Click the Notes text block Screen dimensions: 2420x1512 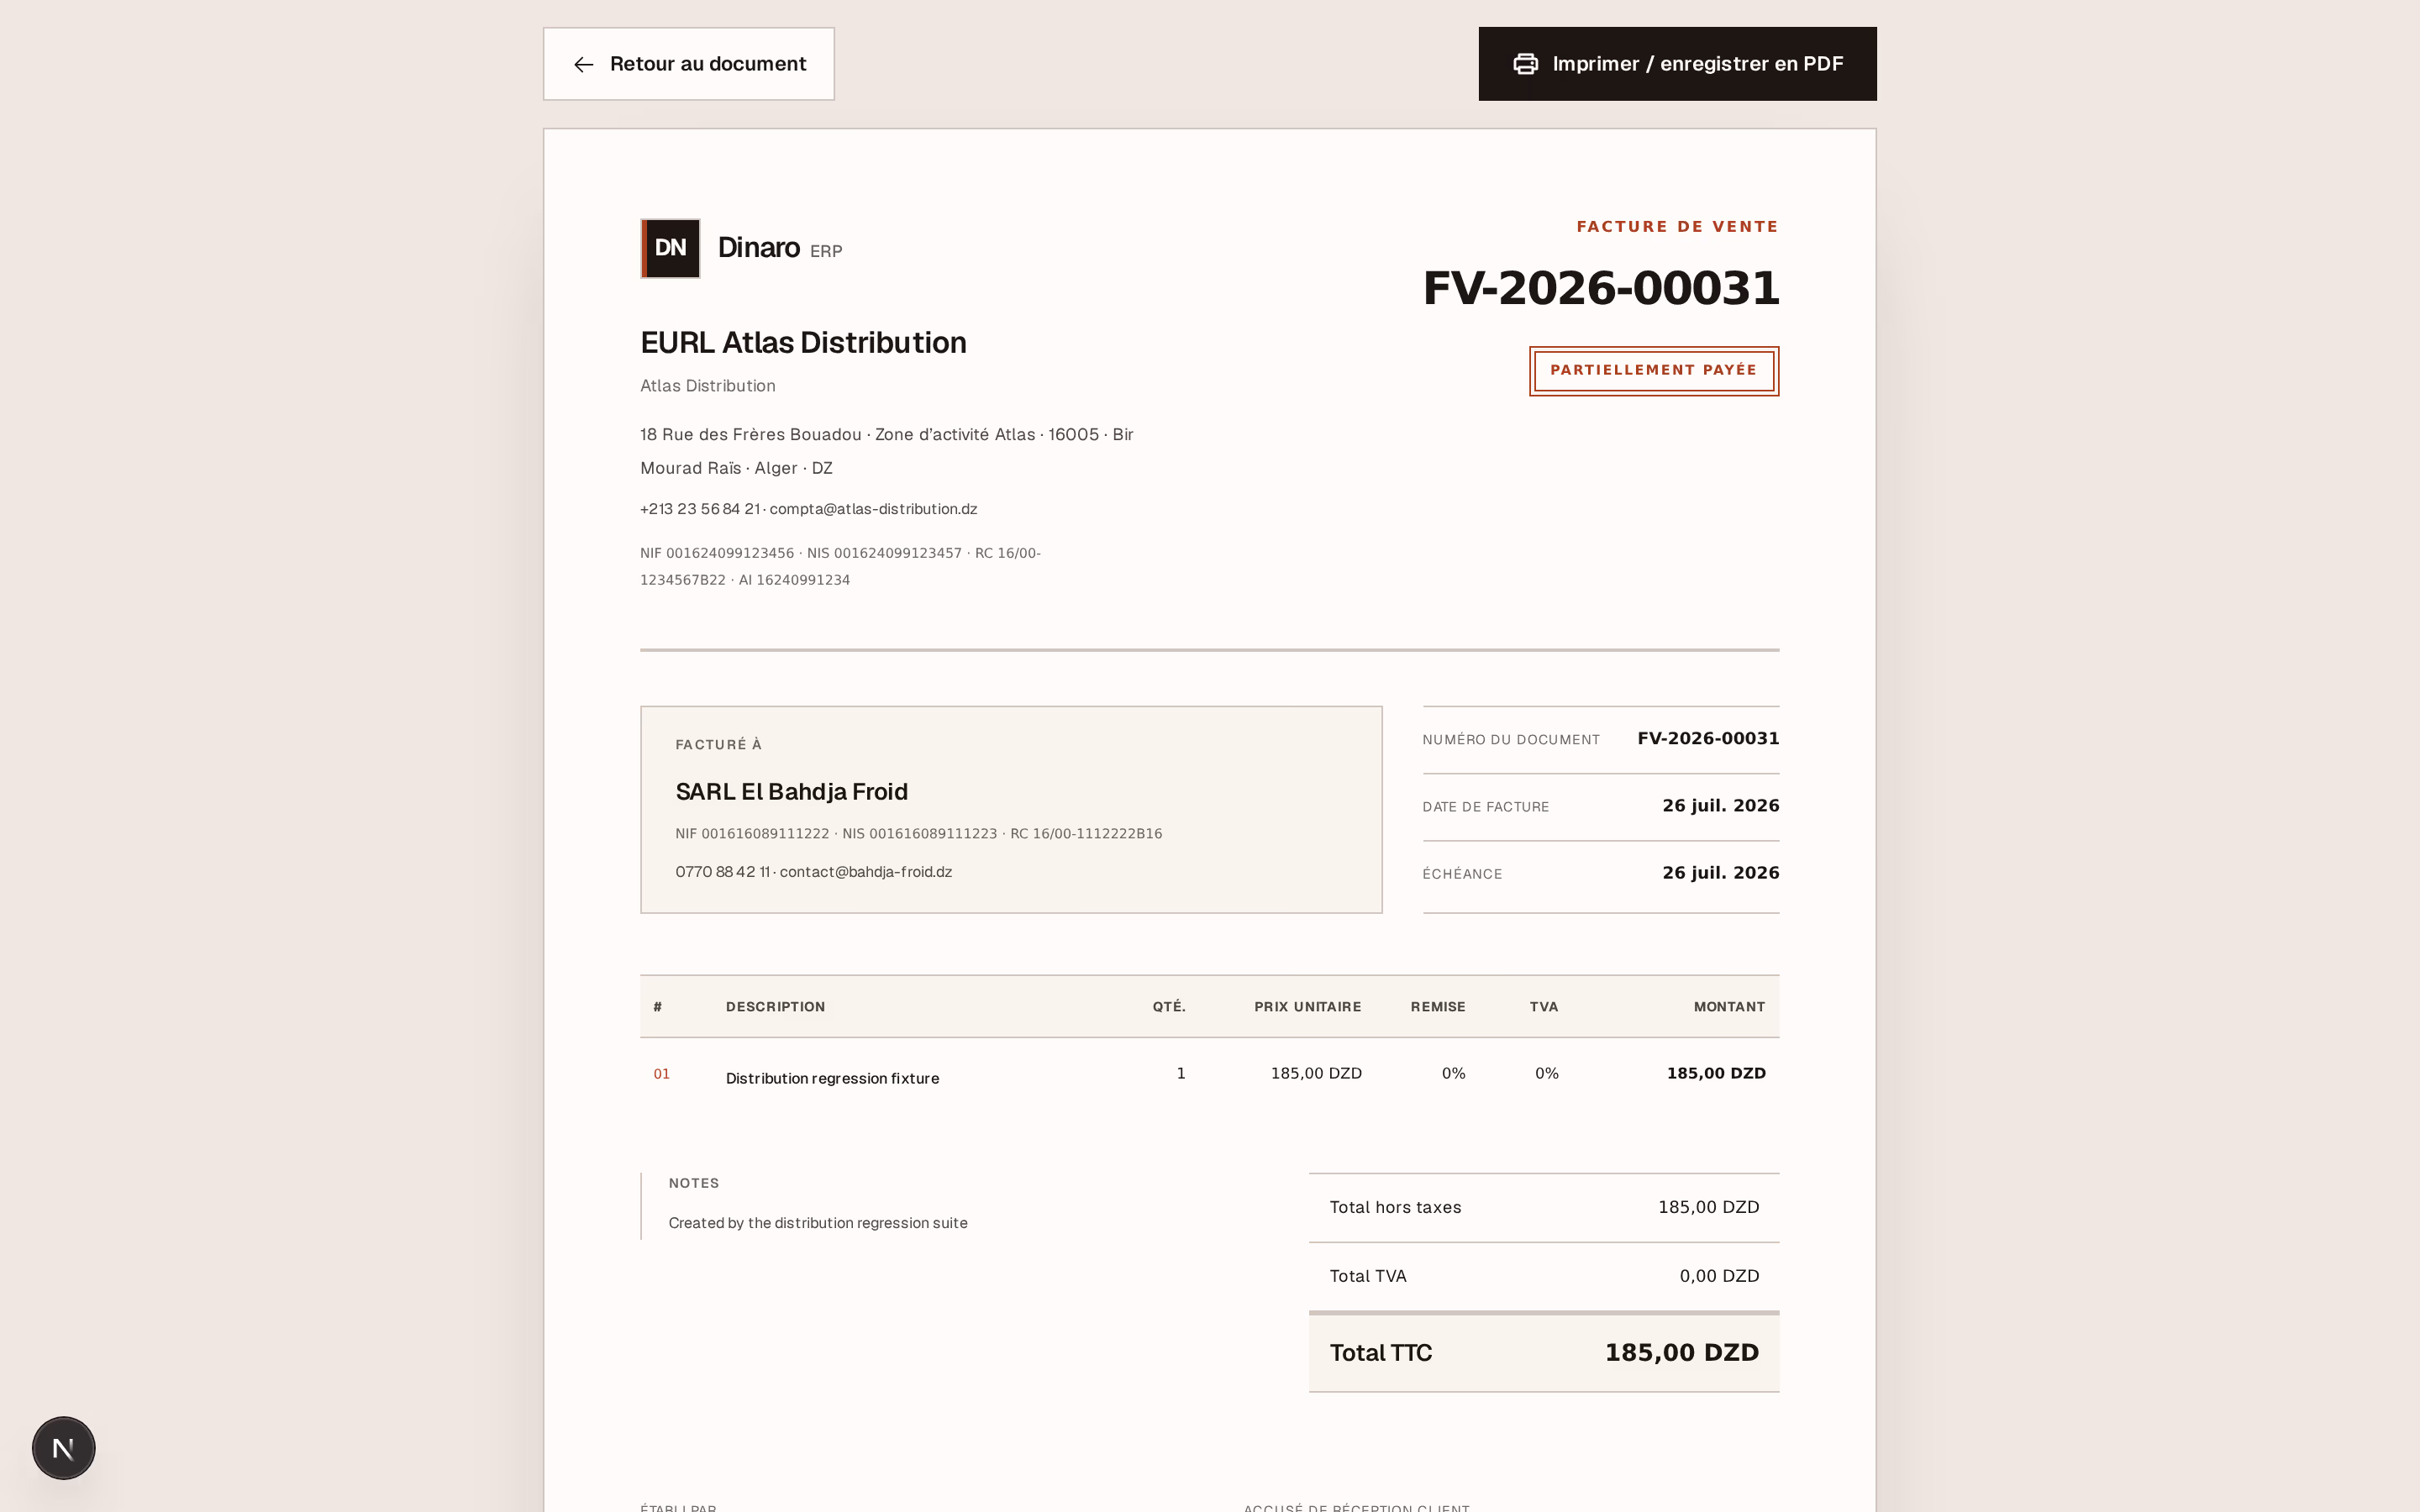tap(818, 1204)
